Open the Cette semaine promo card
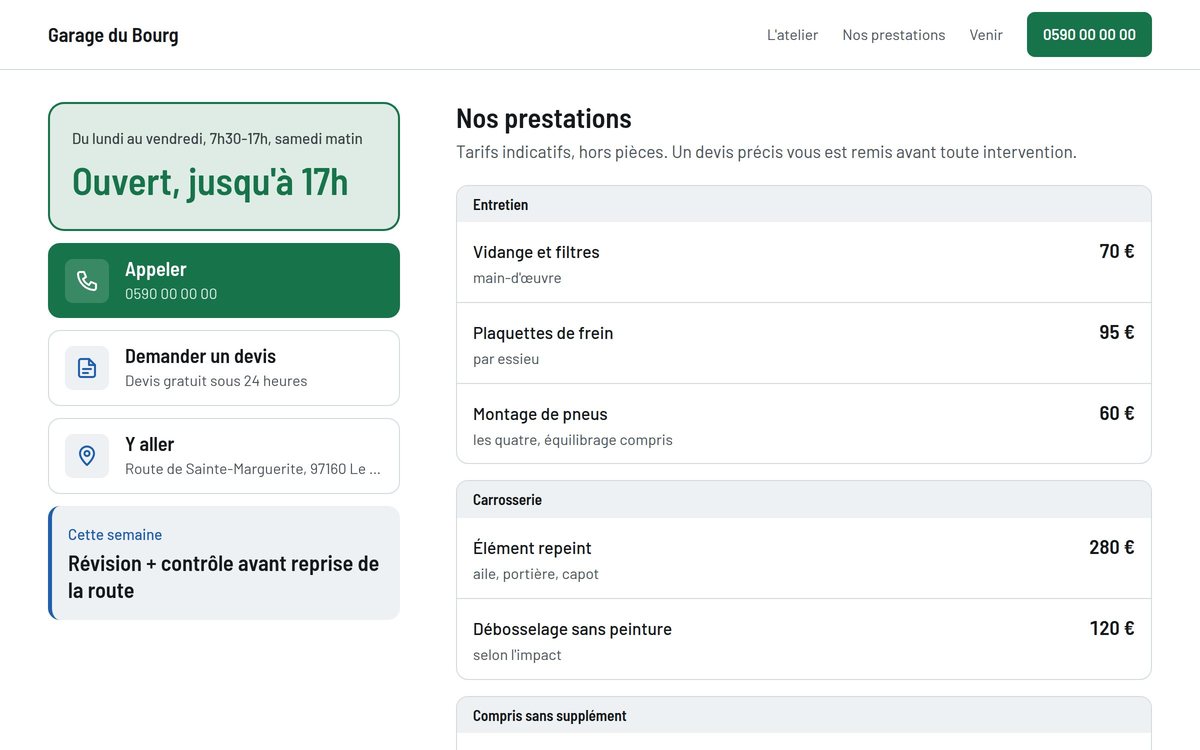The height and width of the screenshot is (750, 1200). 224,563
